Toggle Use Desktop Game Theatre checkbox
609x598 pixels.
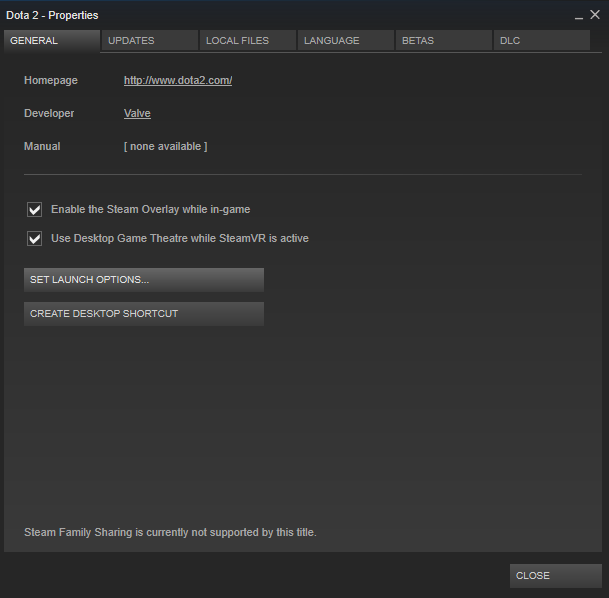(35, 238)
